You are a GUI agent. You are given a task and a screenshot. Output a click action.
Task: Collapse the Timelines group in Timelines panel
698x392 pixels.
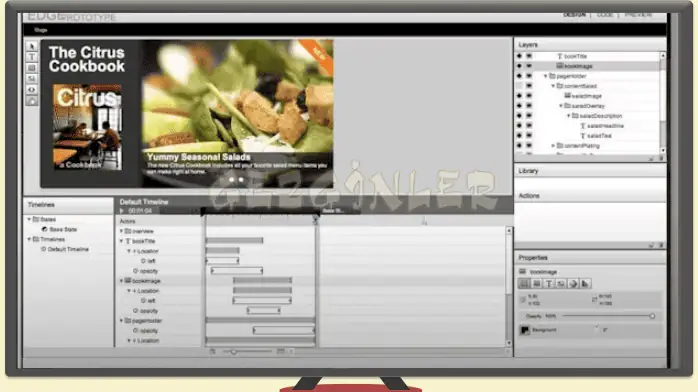(x=29, y=239)
